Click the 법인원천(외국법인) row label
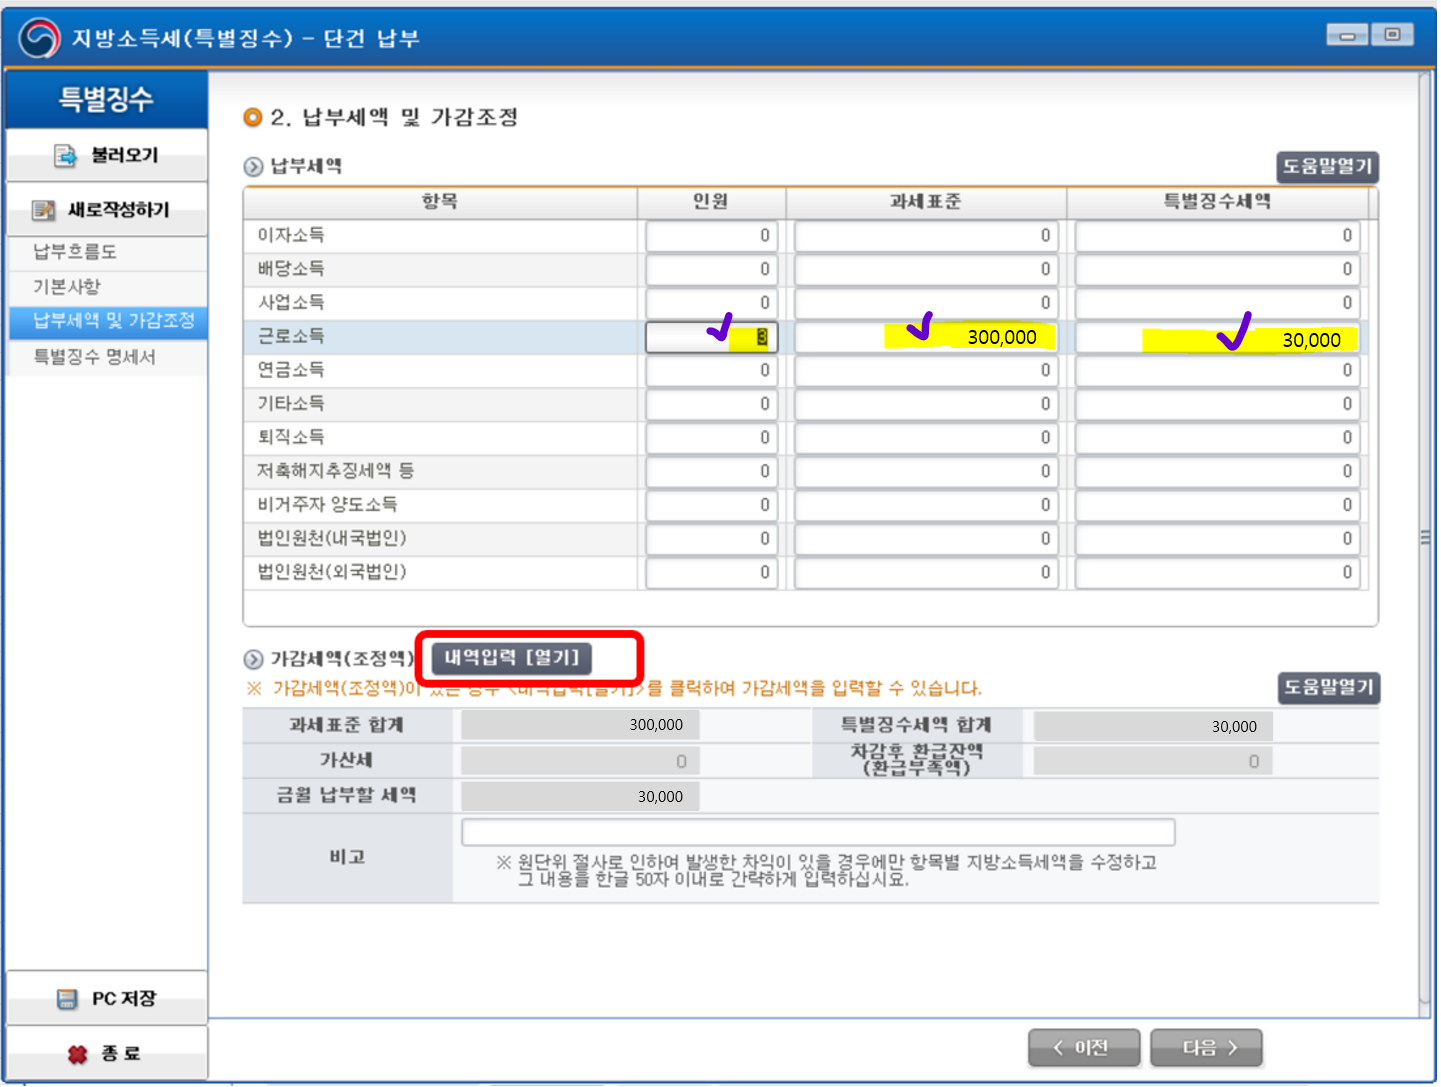Image resolution: width=1441 pixels, height=1087 pixels. point(332,573)
